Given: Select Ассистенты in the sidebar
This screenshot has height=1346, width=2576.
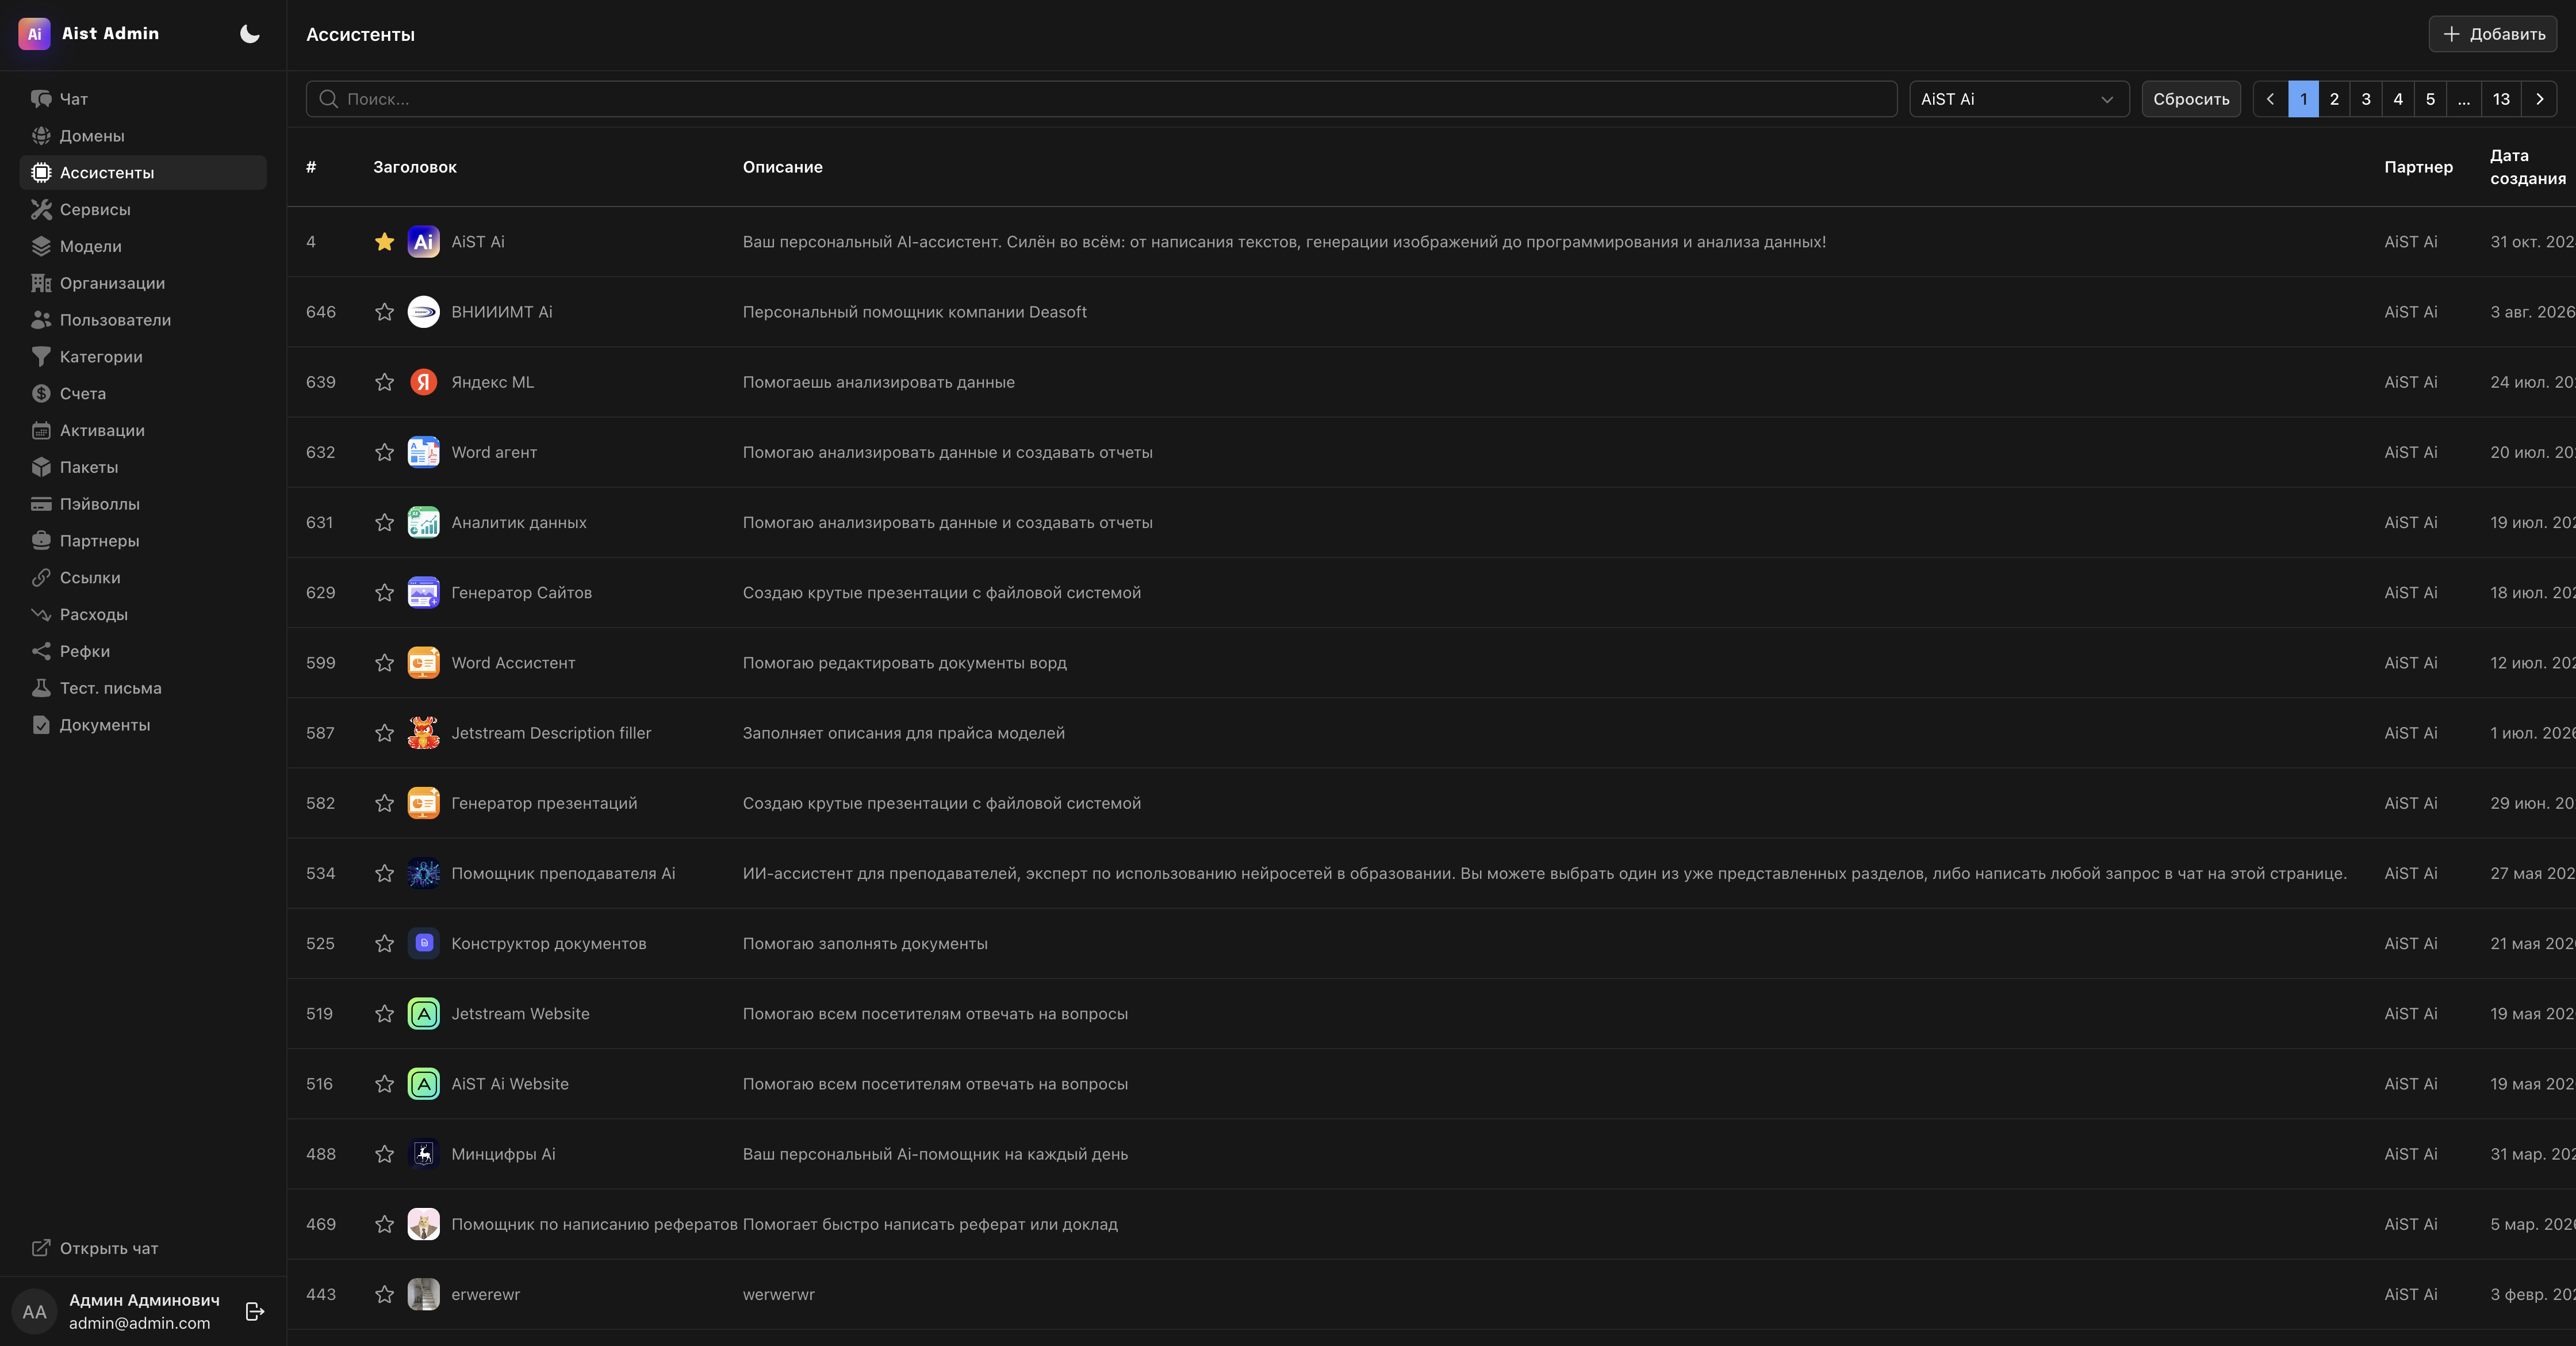Looking at the screenshot, I should [143, 172].
